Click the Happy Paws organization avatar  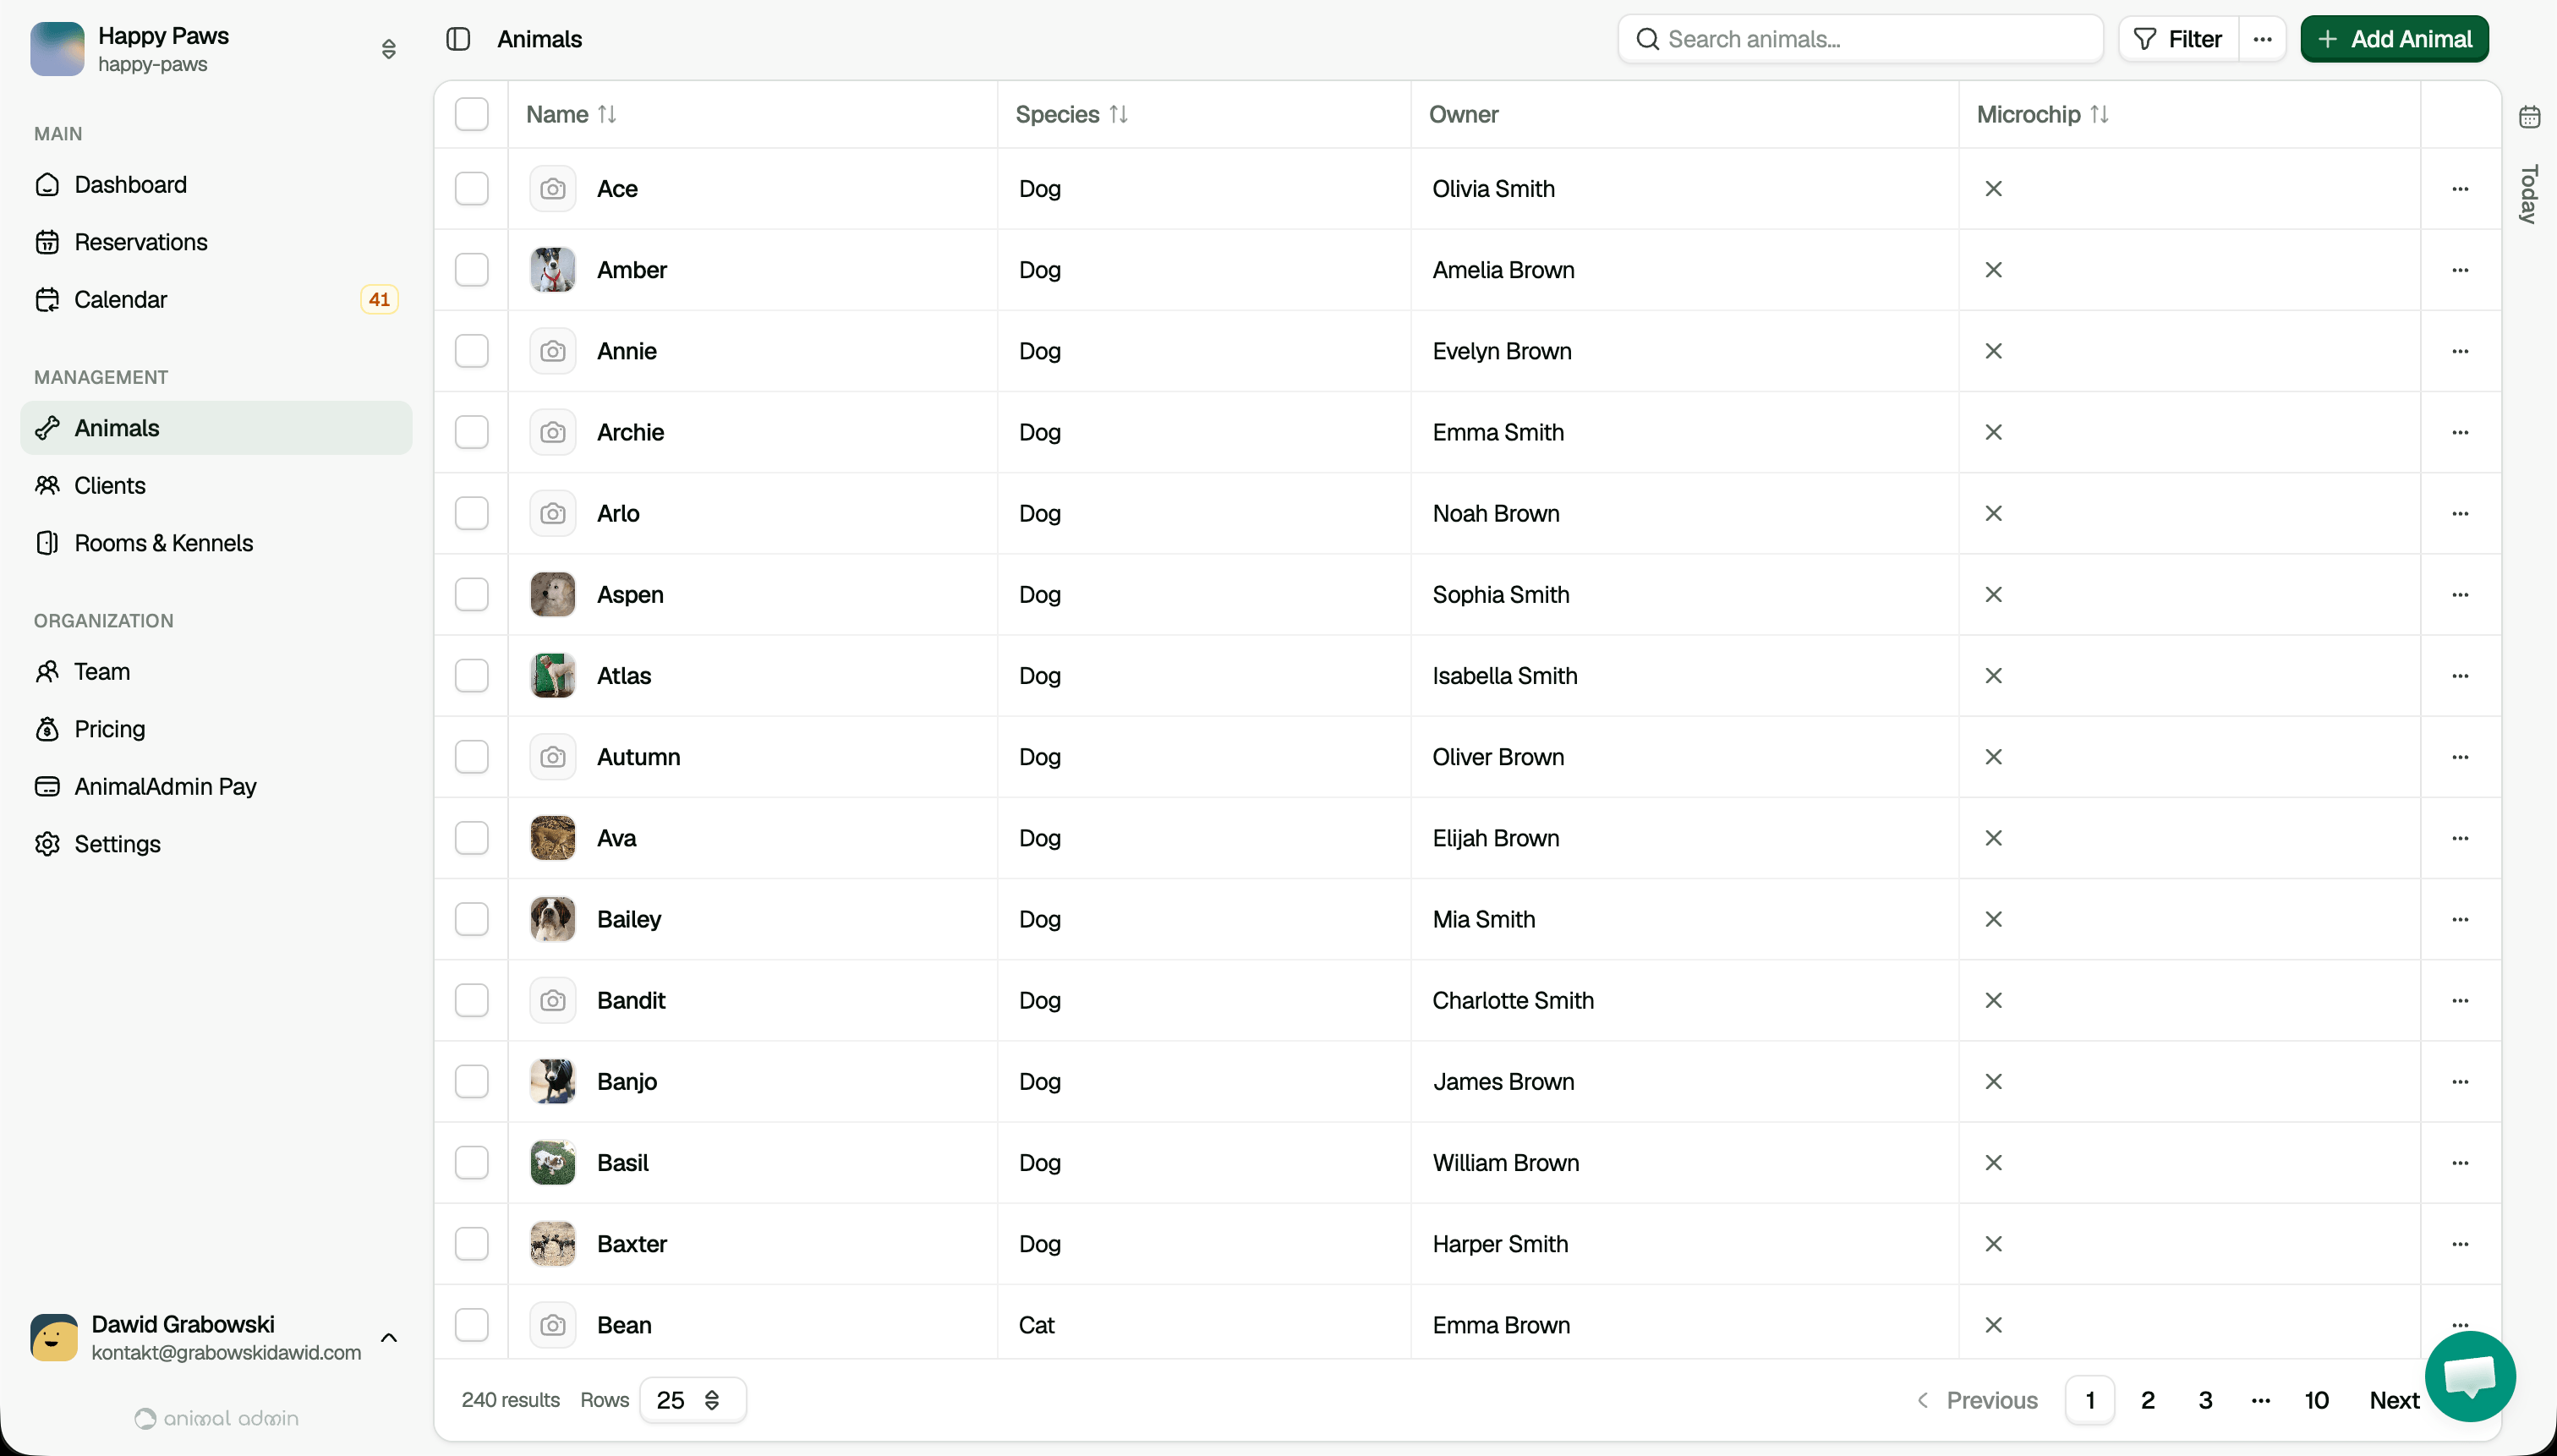tap(57, 49)
